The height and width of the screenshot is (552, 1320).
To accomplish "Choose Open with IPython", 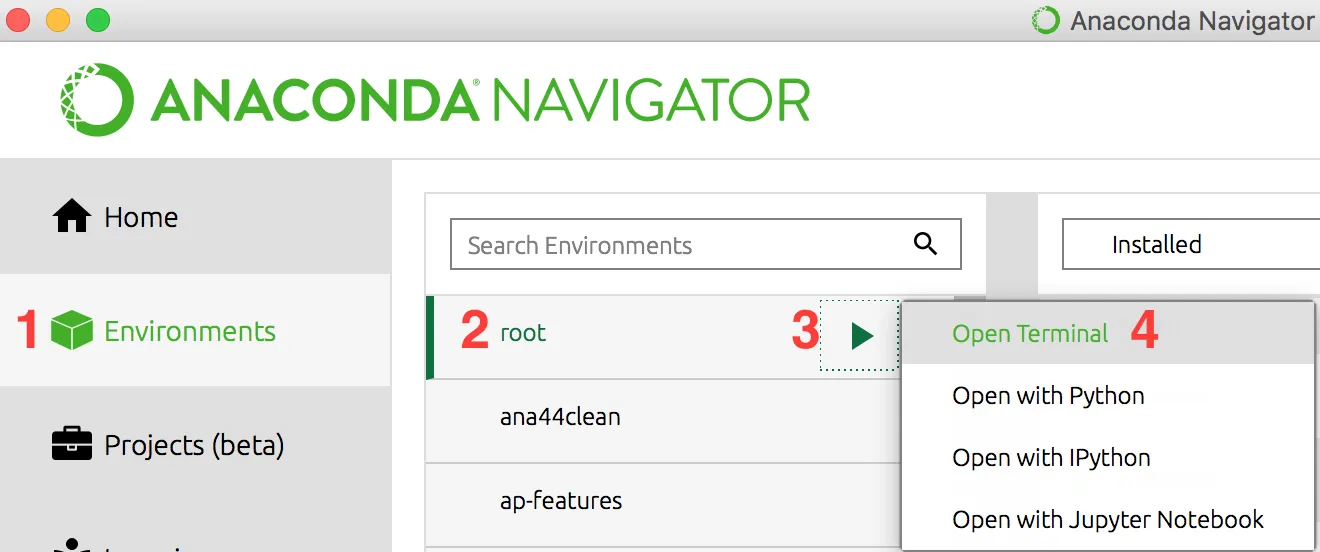I will [x=1051, y=458].
